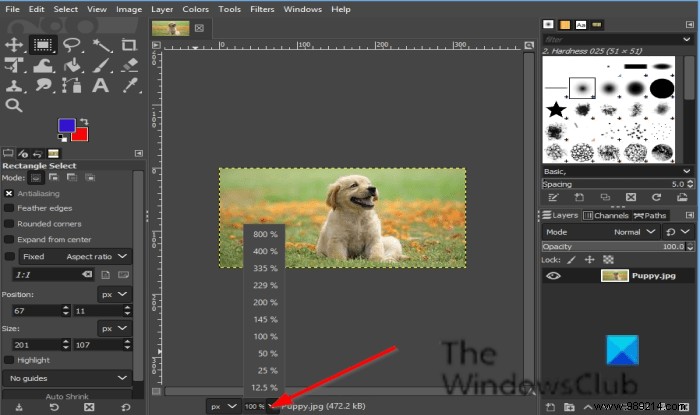Select the Text tool
Viewport: 700px width, 415px height.
(100, 85)
